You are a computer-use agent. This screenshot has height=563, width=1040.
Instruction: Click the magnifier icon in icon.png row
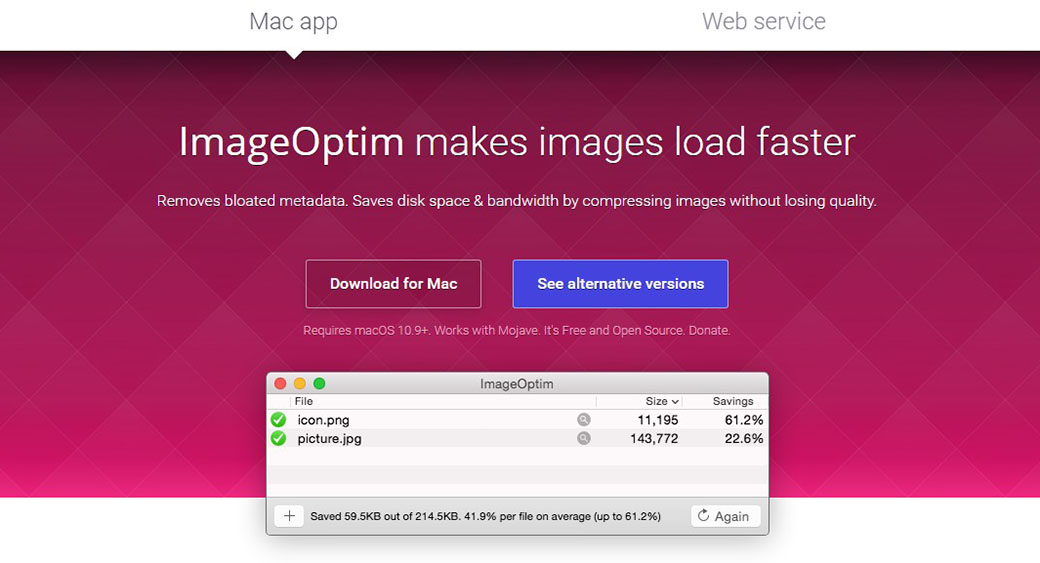583,420
